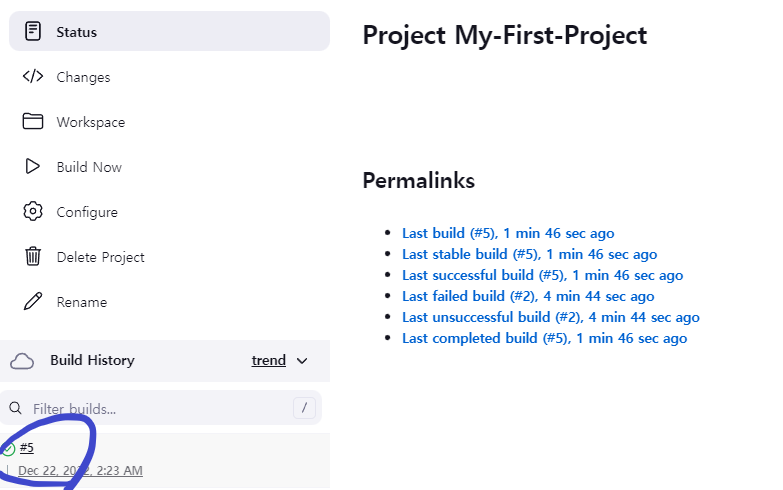
Task: Open Last failed build (#2) permalink
Action: [528, 296]
